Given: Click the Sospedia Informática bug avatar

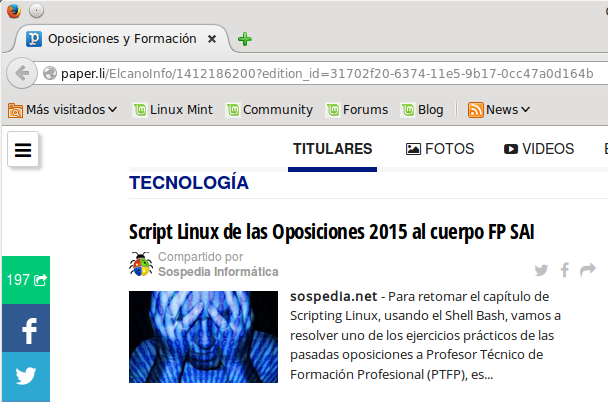Looking at the screenshot, I should 141,264.
